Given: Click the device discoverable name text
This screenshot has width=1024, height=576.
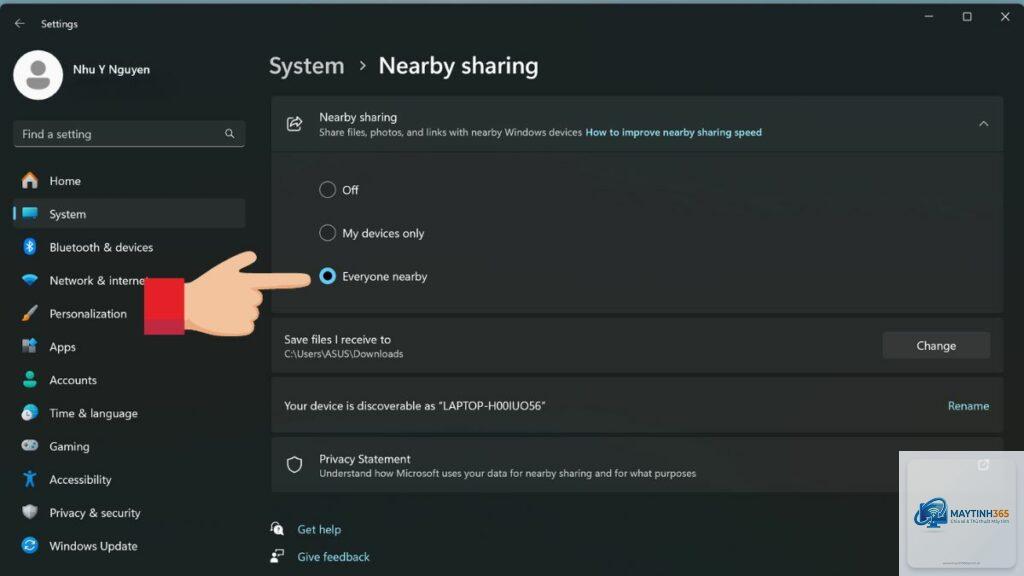Looking at the screenshot, I should tap(415, 406).
